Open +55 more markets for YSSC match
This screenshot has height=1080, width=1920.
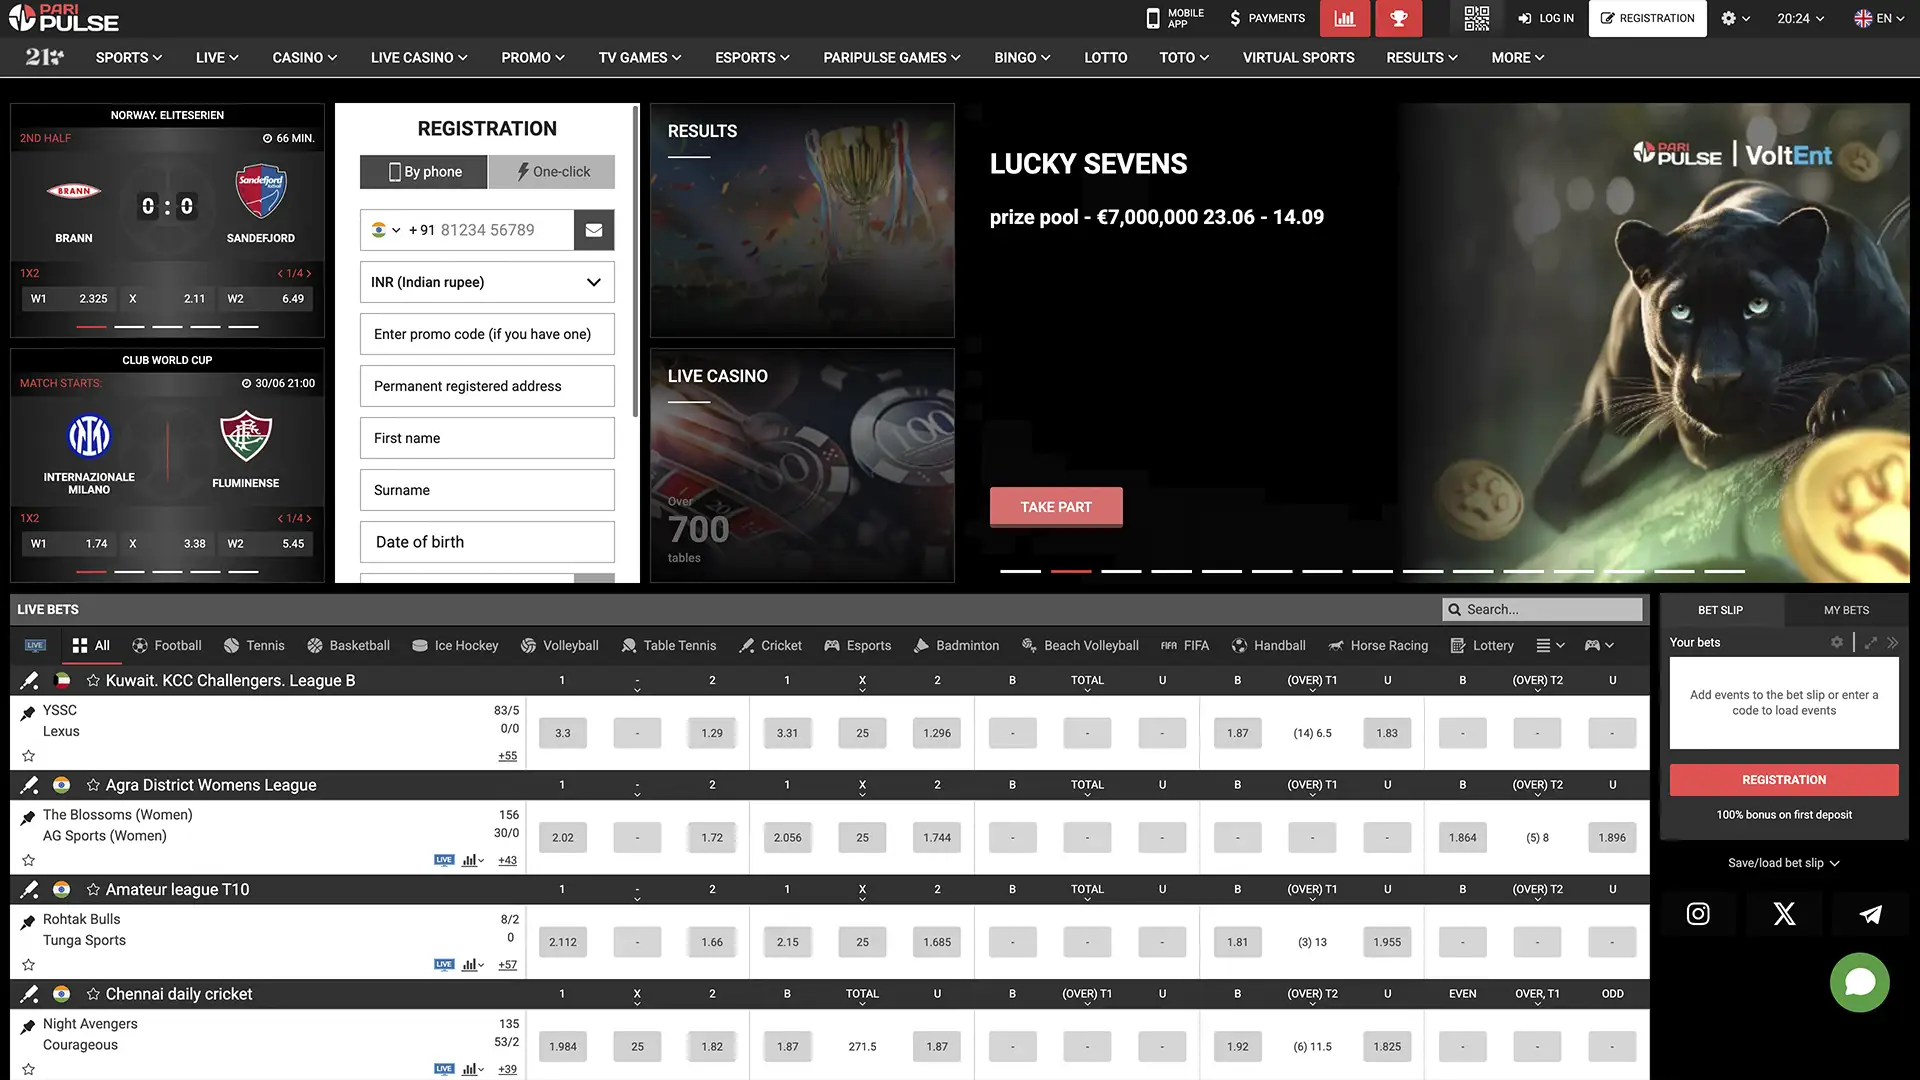click(x=508, y=756)
